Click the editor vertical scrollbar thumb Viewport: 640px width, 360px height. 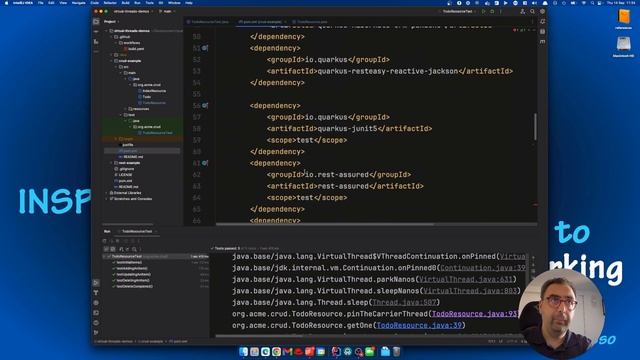point(535,127)
